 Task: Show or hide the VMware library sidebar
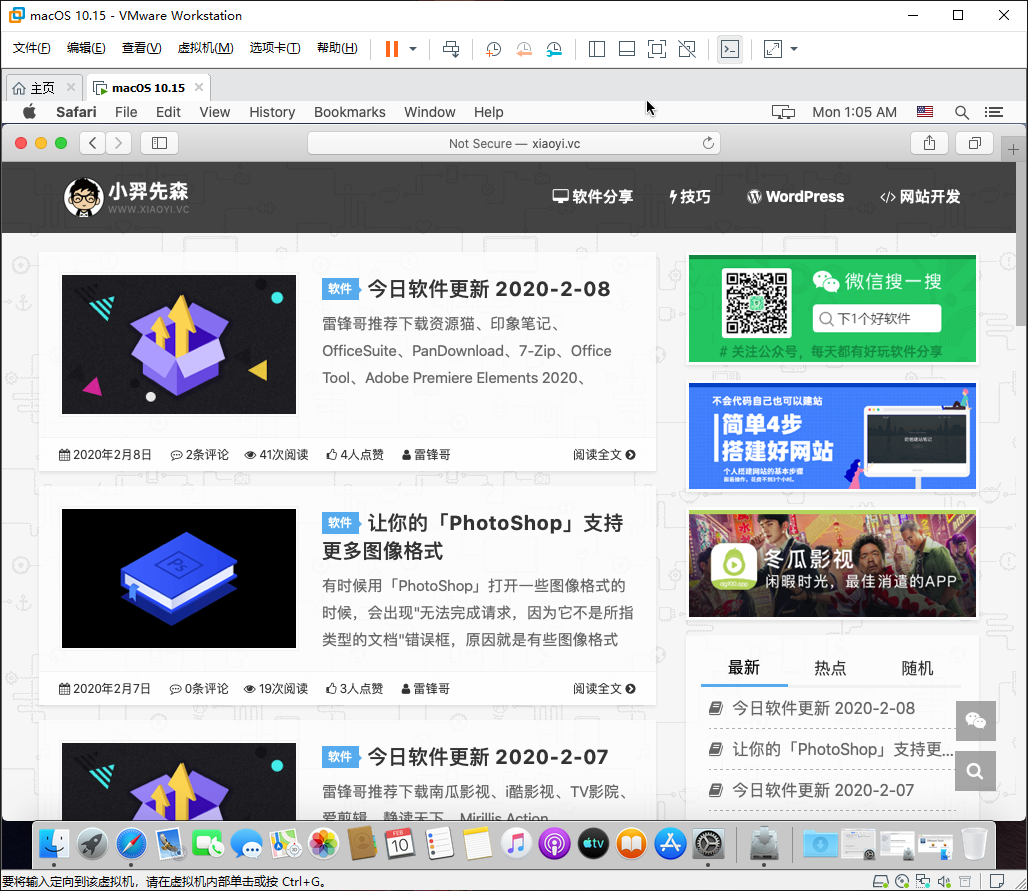pos(597,48)
